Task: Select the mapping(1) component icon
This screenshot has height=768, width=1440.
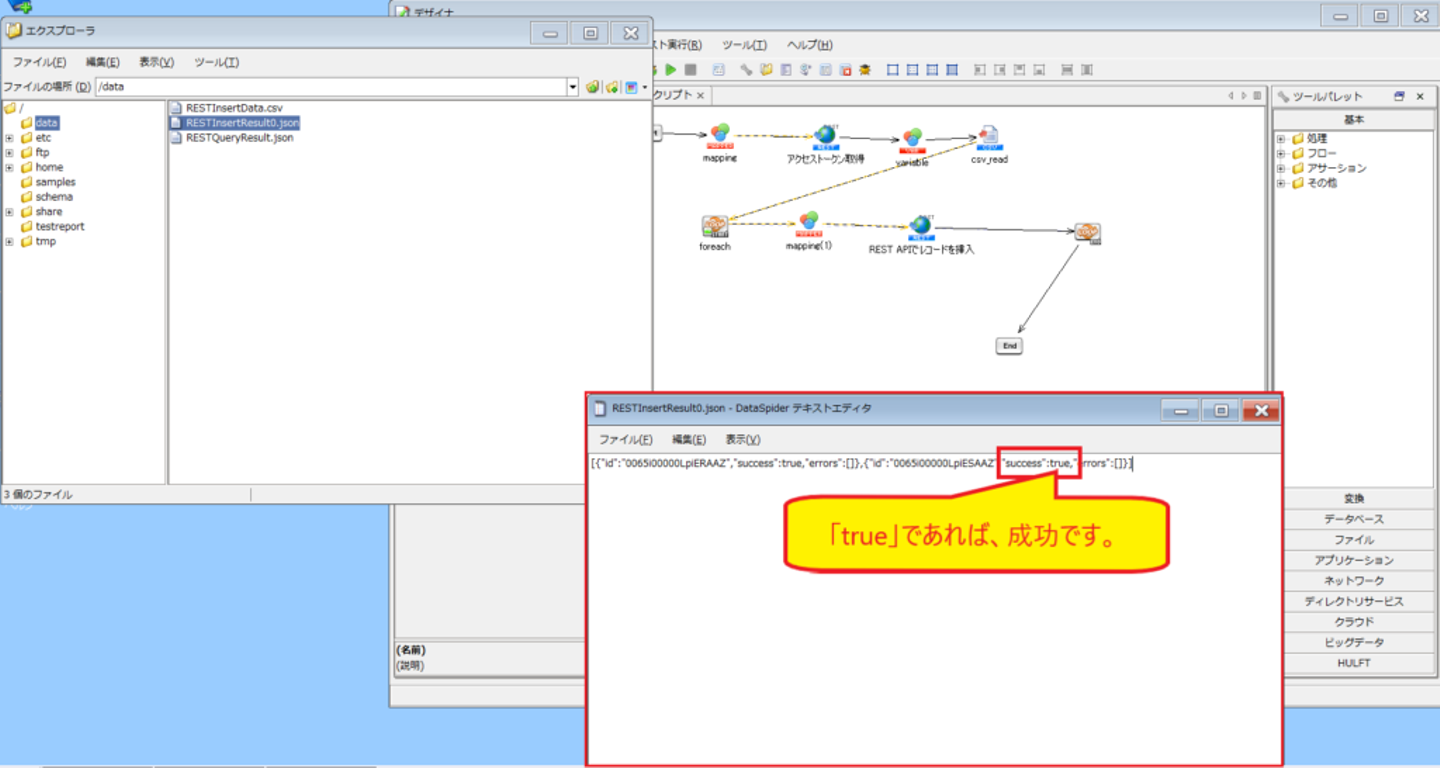Action: point(808,224)
